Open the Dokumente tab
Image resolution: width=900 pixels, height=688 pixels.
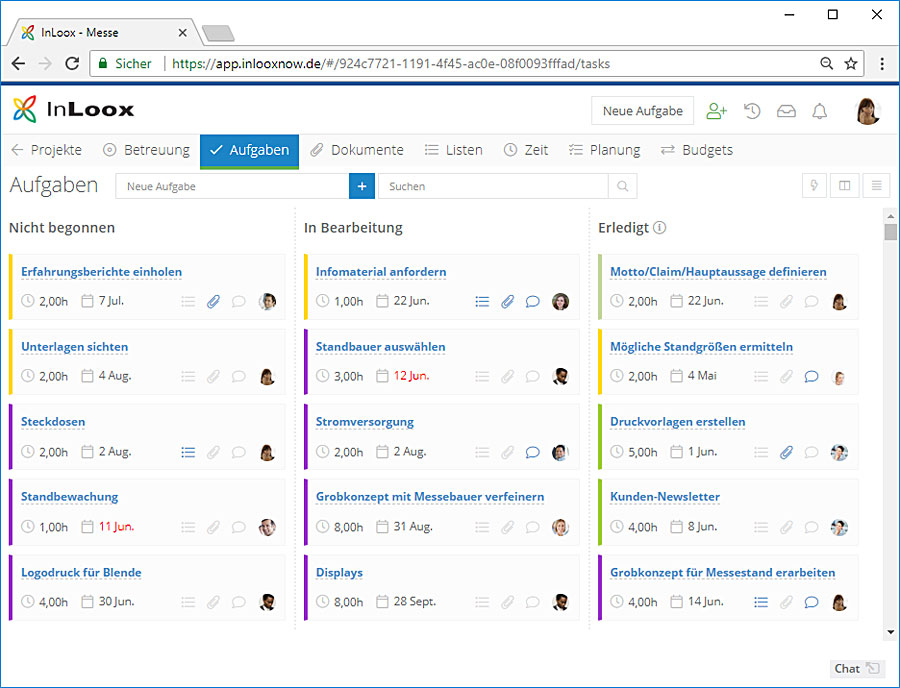click(x=357, y=150)
